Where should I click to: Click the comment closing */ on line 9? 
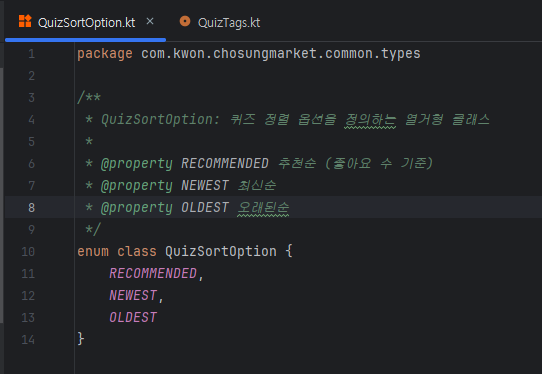tap(93, 230)
